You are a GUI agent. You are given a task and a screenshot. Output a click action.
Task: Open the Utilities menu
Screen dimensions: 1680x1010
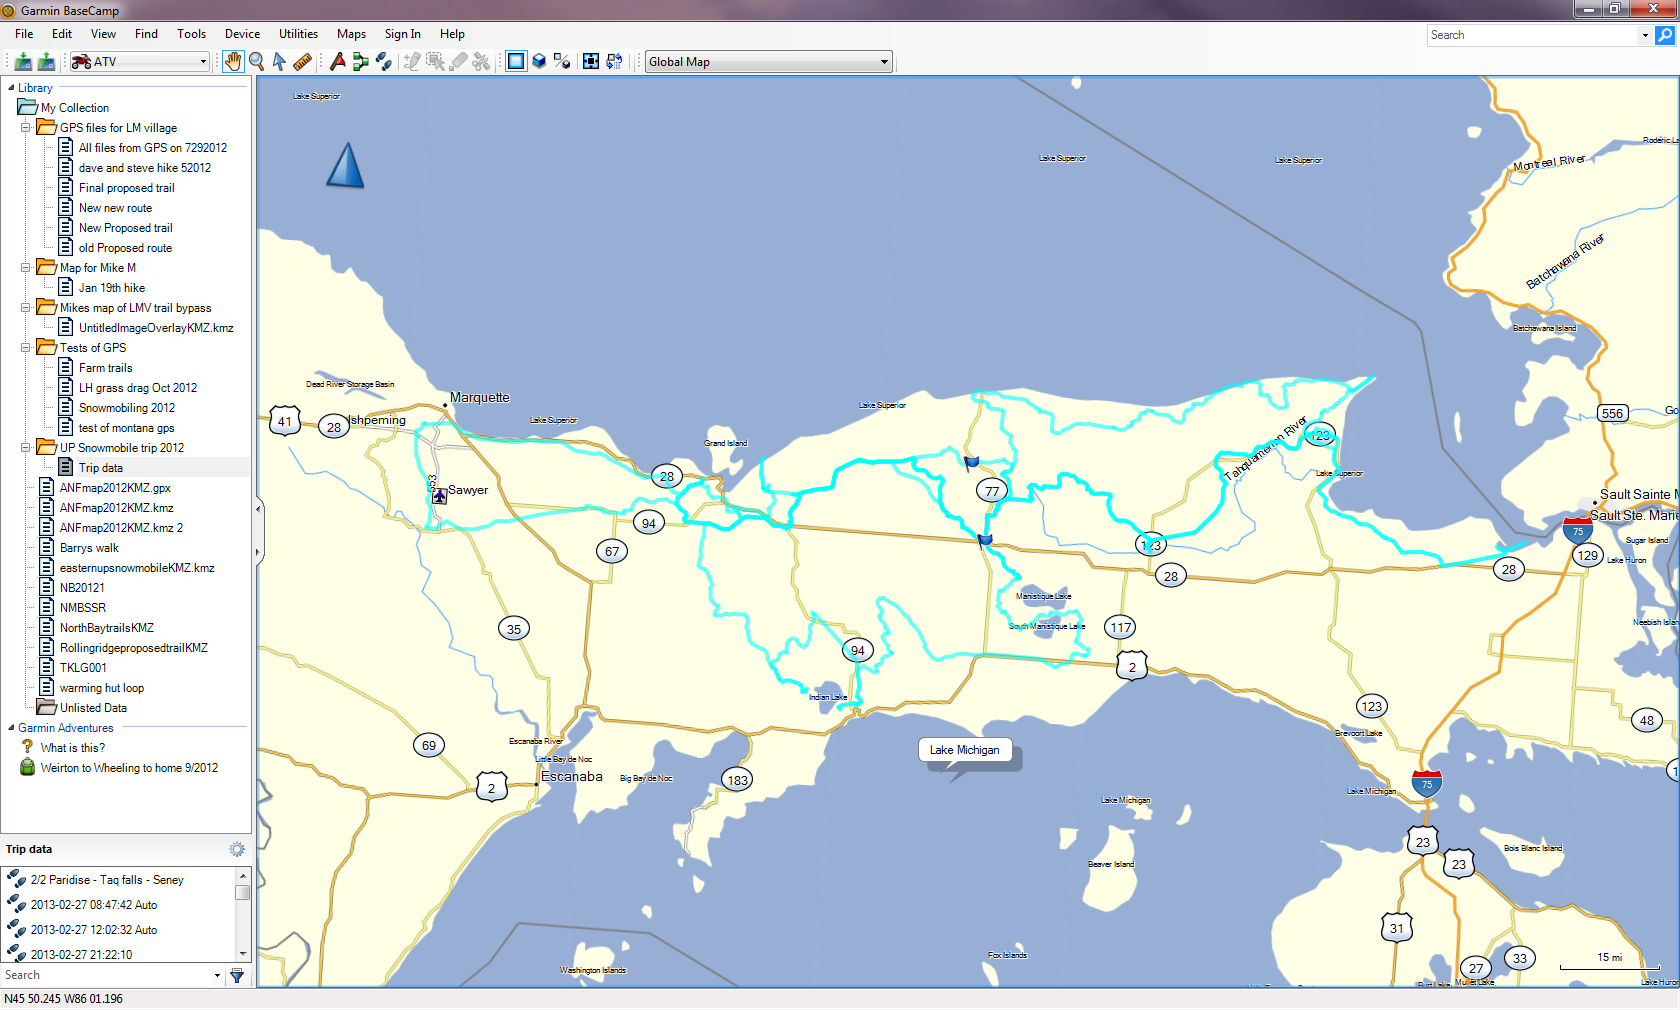coord(298,34)
